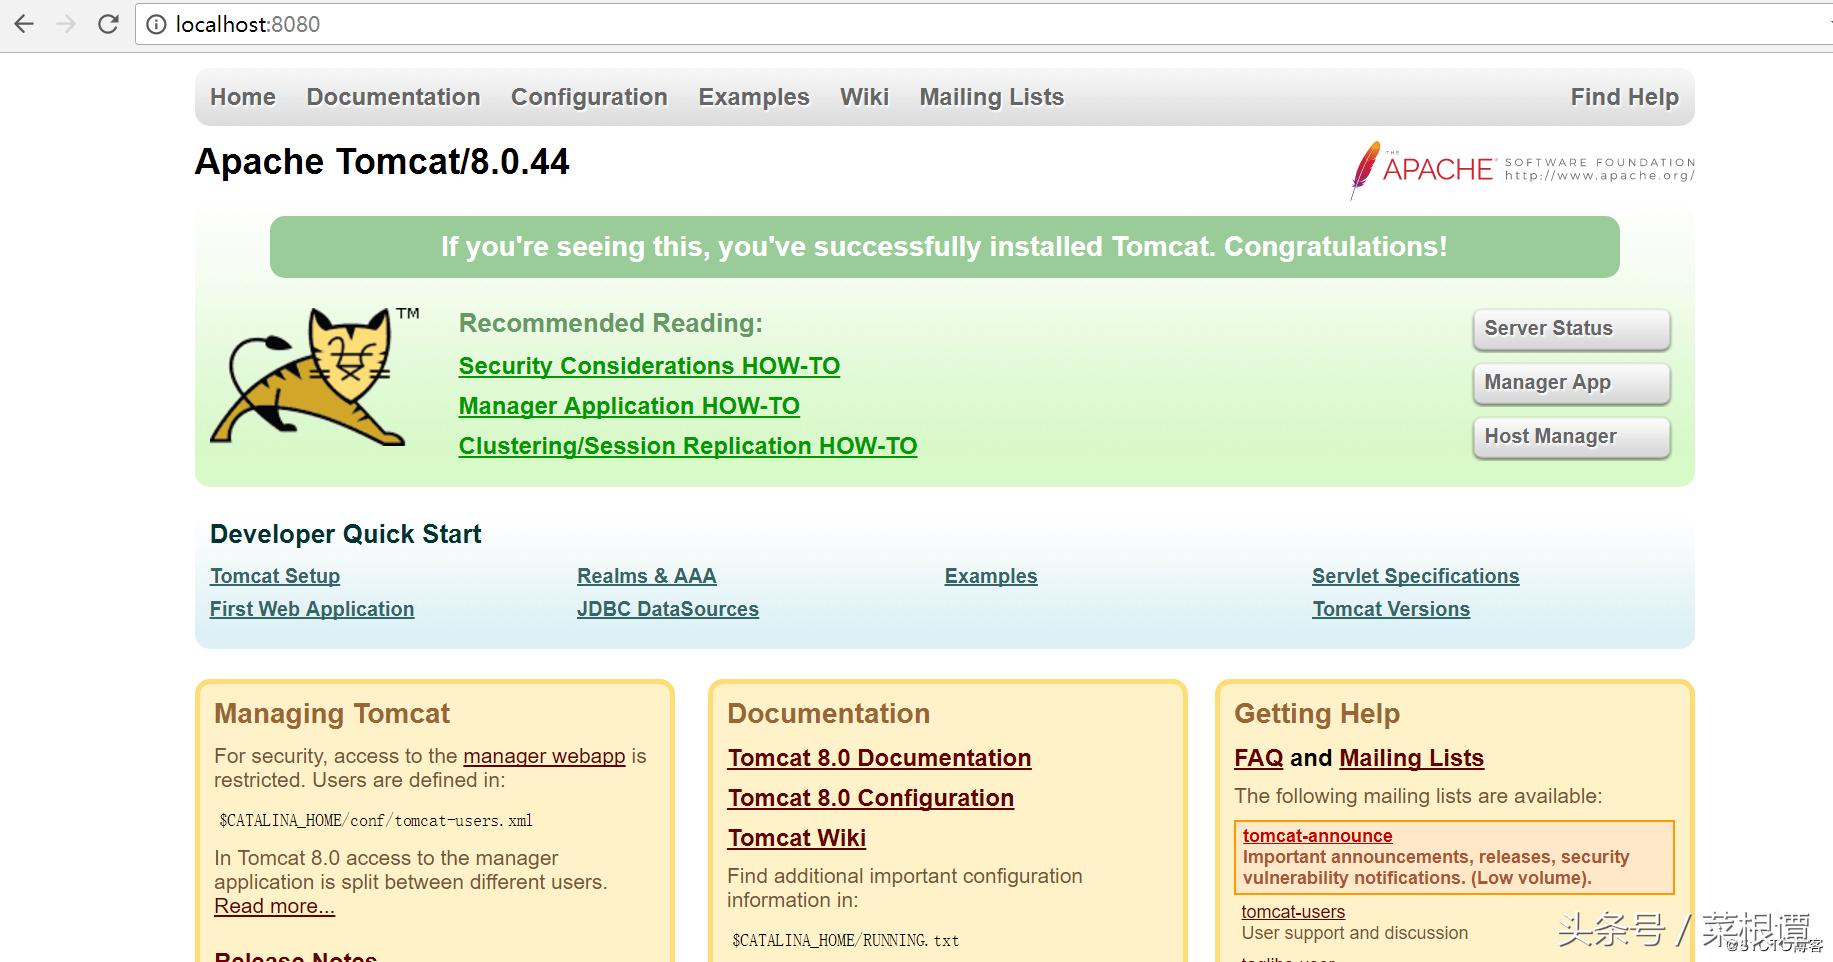Screen dimensions: 1833x962
Task: Open Security Considerations HOW-TO link
Action: coord(649,366)
